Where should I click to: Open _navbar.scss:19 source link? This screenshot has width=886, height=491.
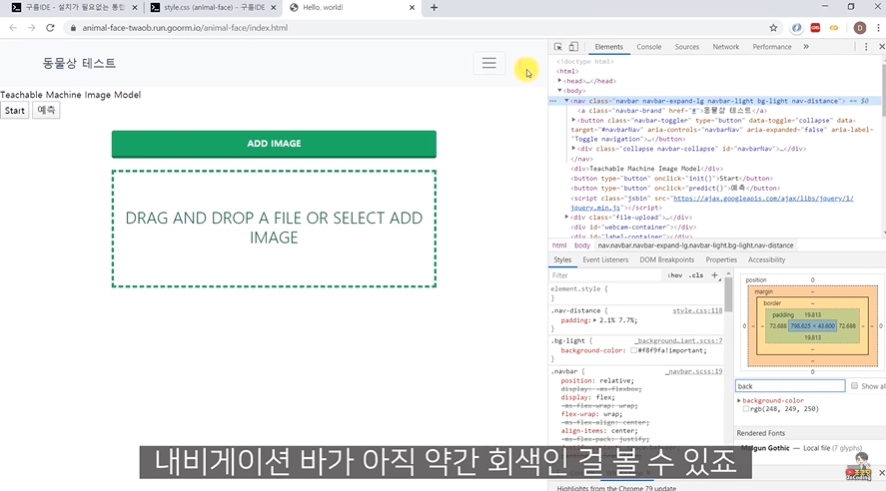[x=693, y=371]
